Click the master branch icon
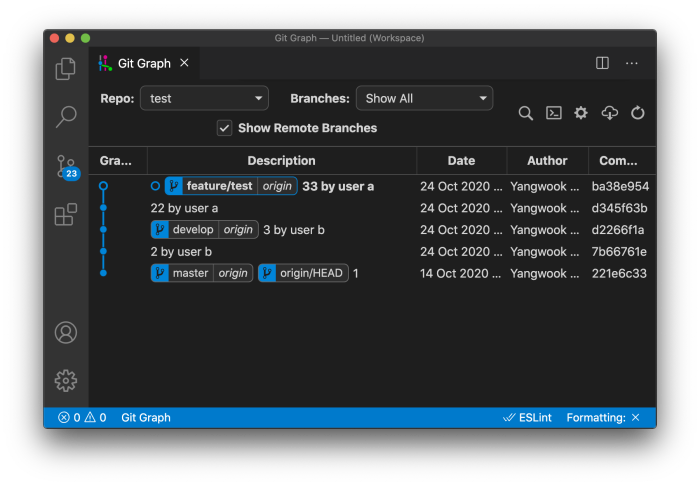This screenshot has width=700, height=486. pyautogui.click(x=159, y=273)
